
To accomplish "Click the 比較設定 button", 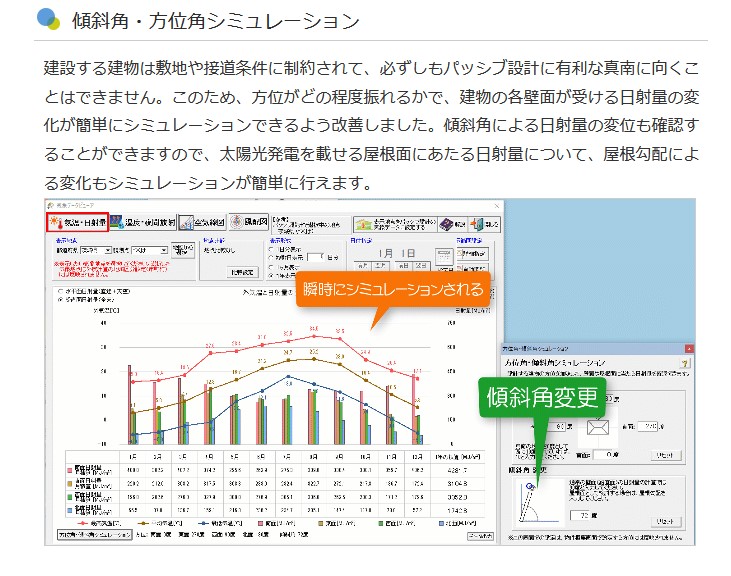I will (242, 272).
